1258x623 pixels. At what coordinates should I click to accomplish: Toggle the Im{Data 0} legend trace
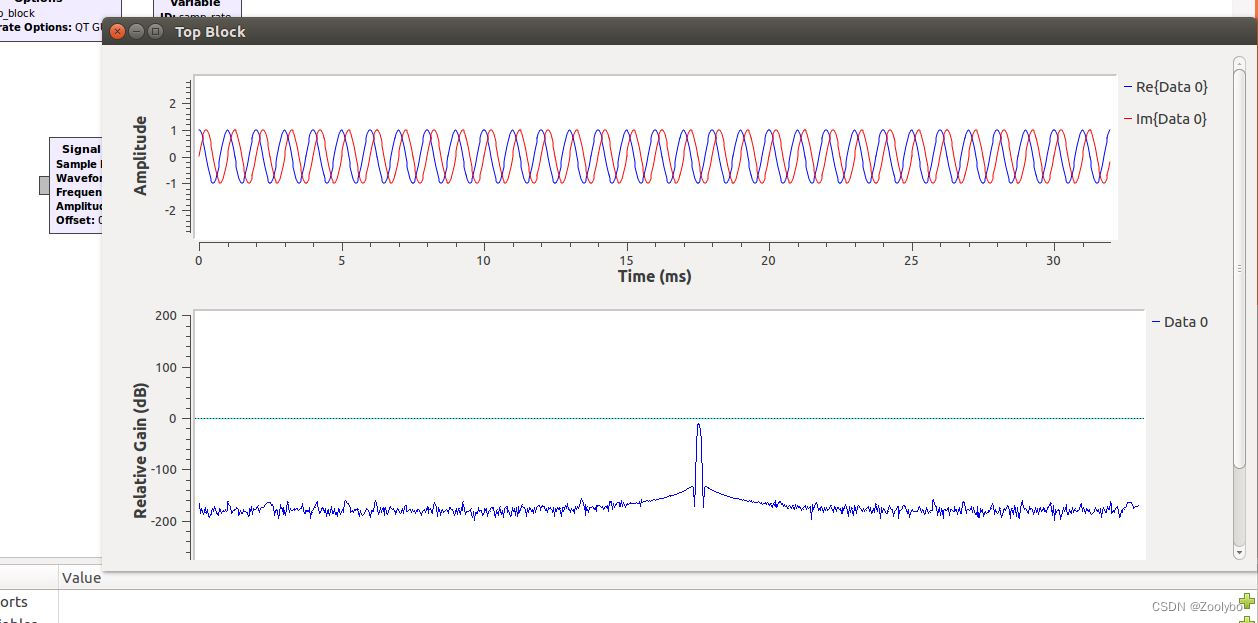tap(1166, 119)
